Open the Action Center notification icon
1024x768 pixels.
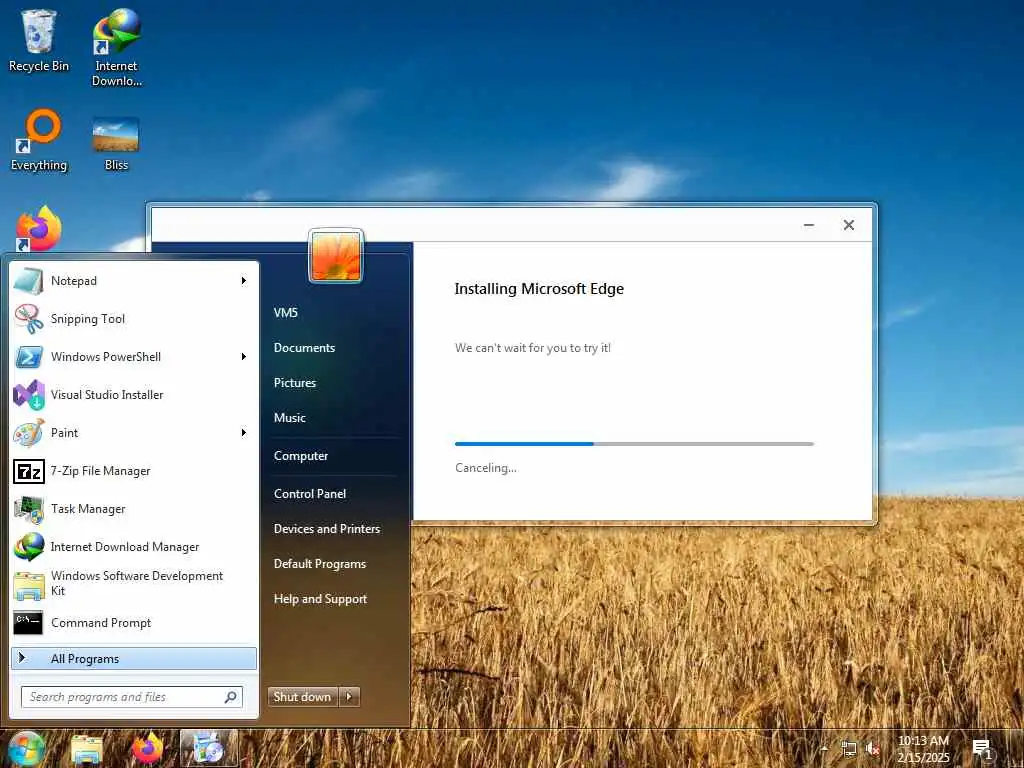[x=982, y=749]
